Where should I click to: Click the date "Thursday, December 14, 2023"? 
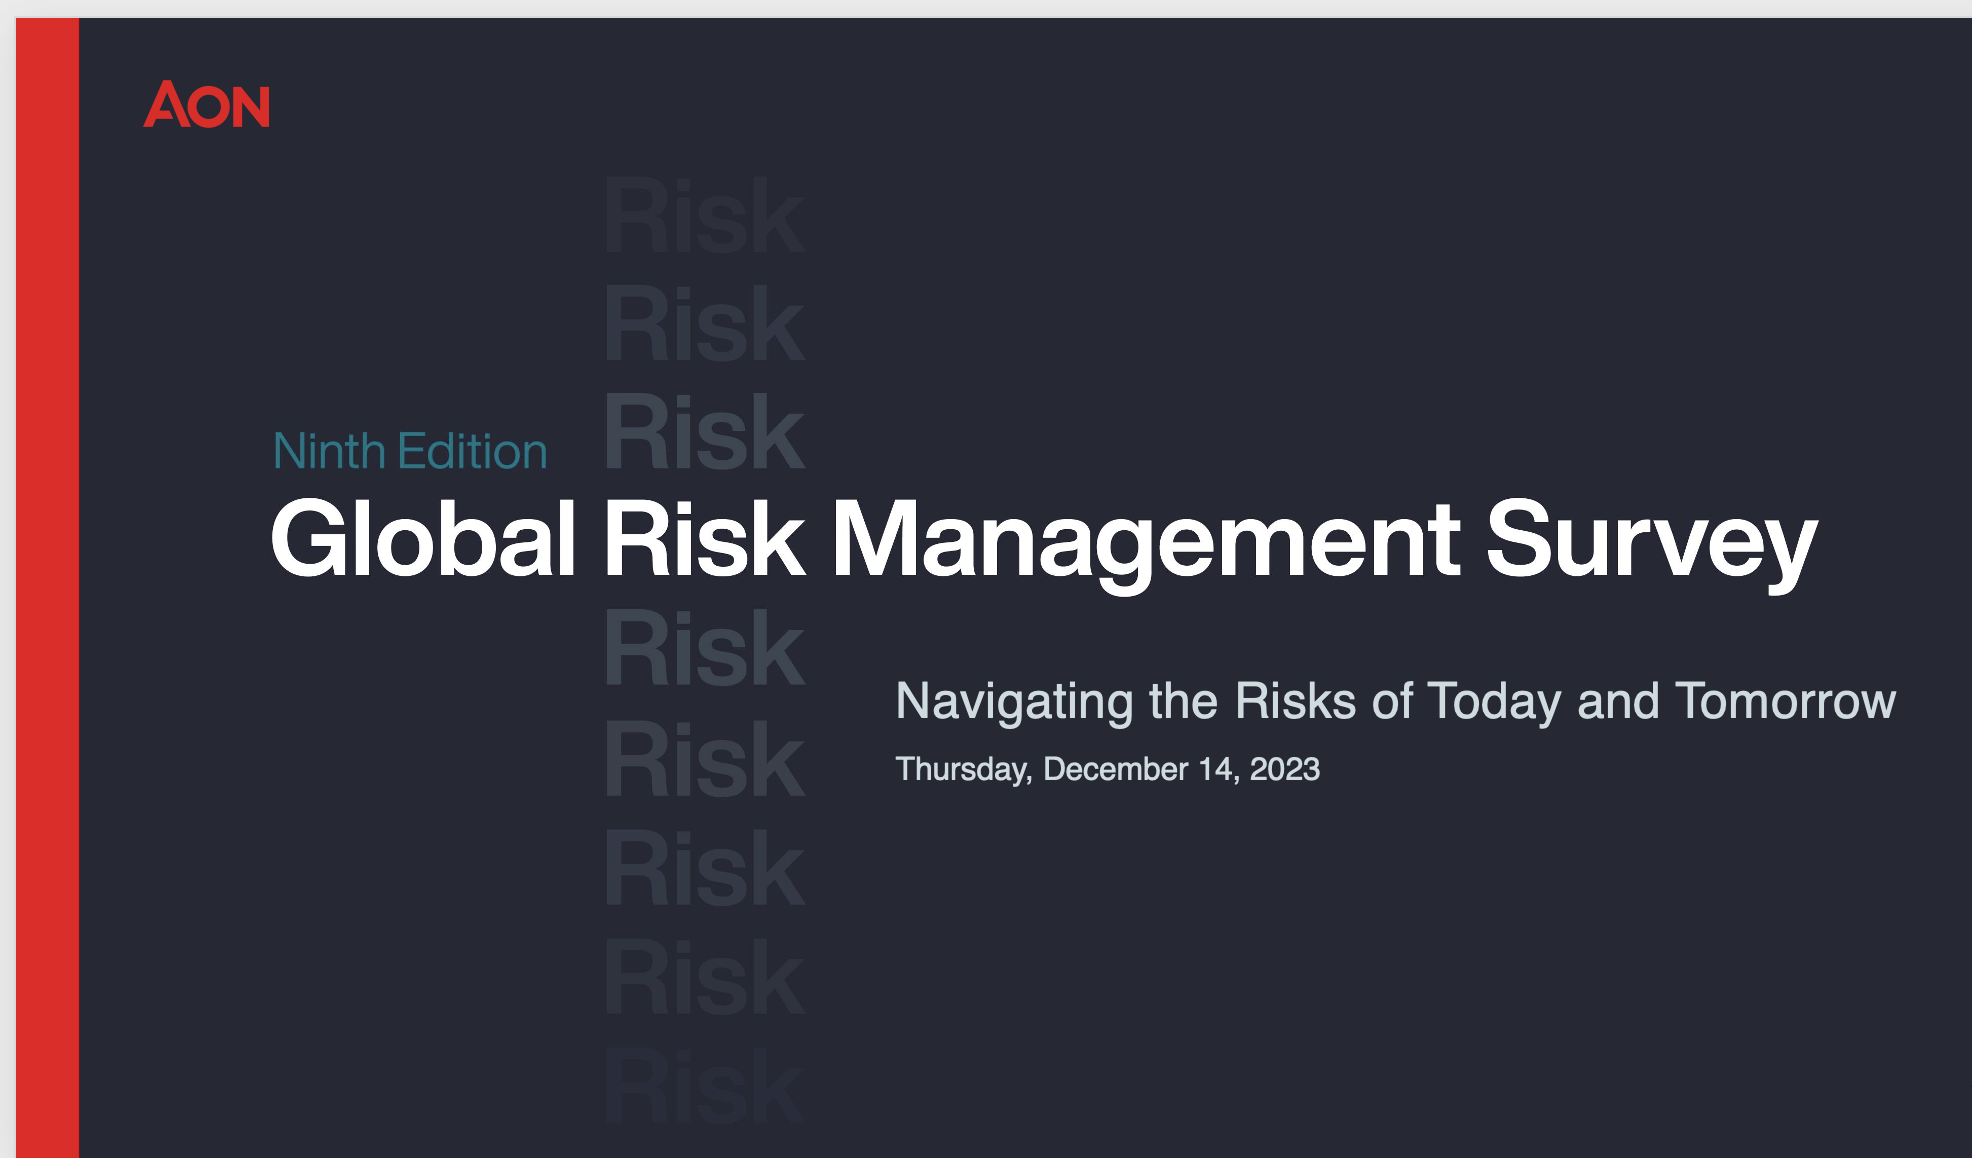point(1107,769)
